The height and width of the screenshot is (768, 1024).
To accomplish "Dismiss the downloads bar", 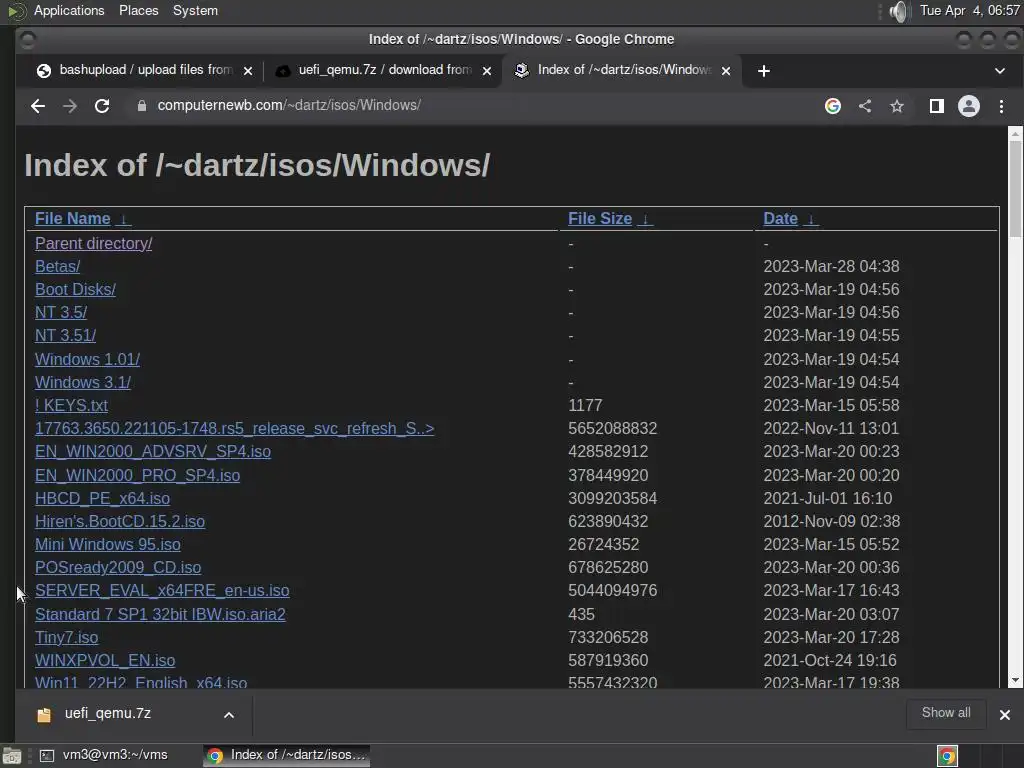I will [1004, 715].
